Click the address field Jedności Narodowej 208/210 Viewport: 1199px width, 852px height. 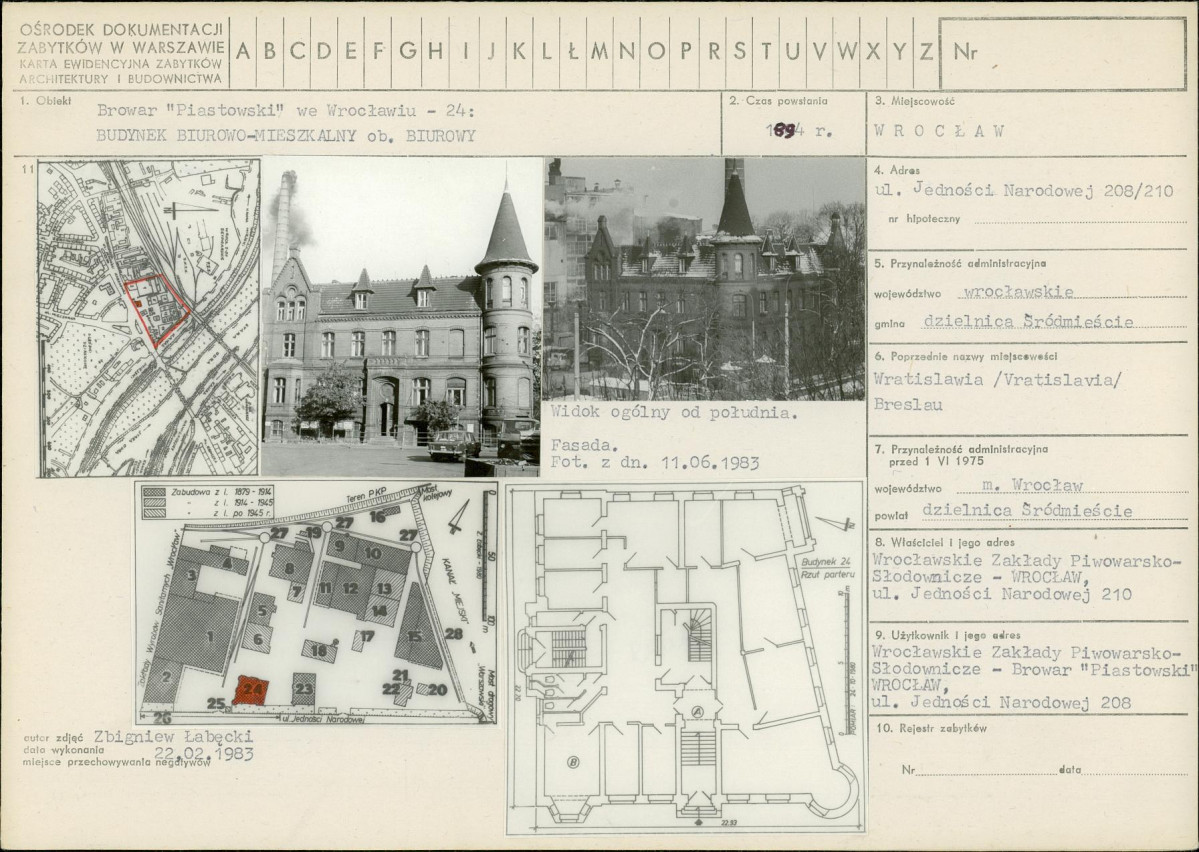[1024, 191]
